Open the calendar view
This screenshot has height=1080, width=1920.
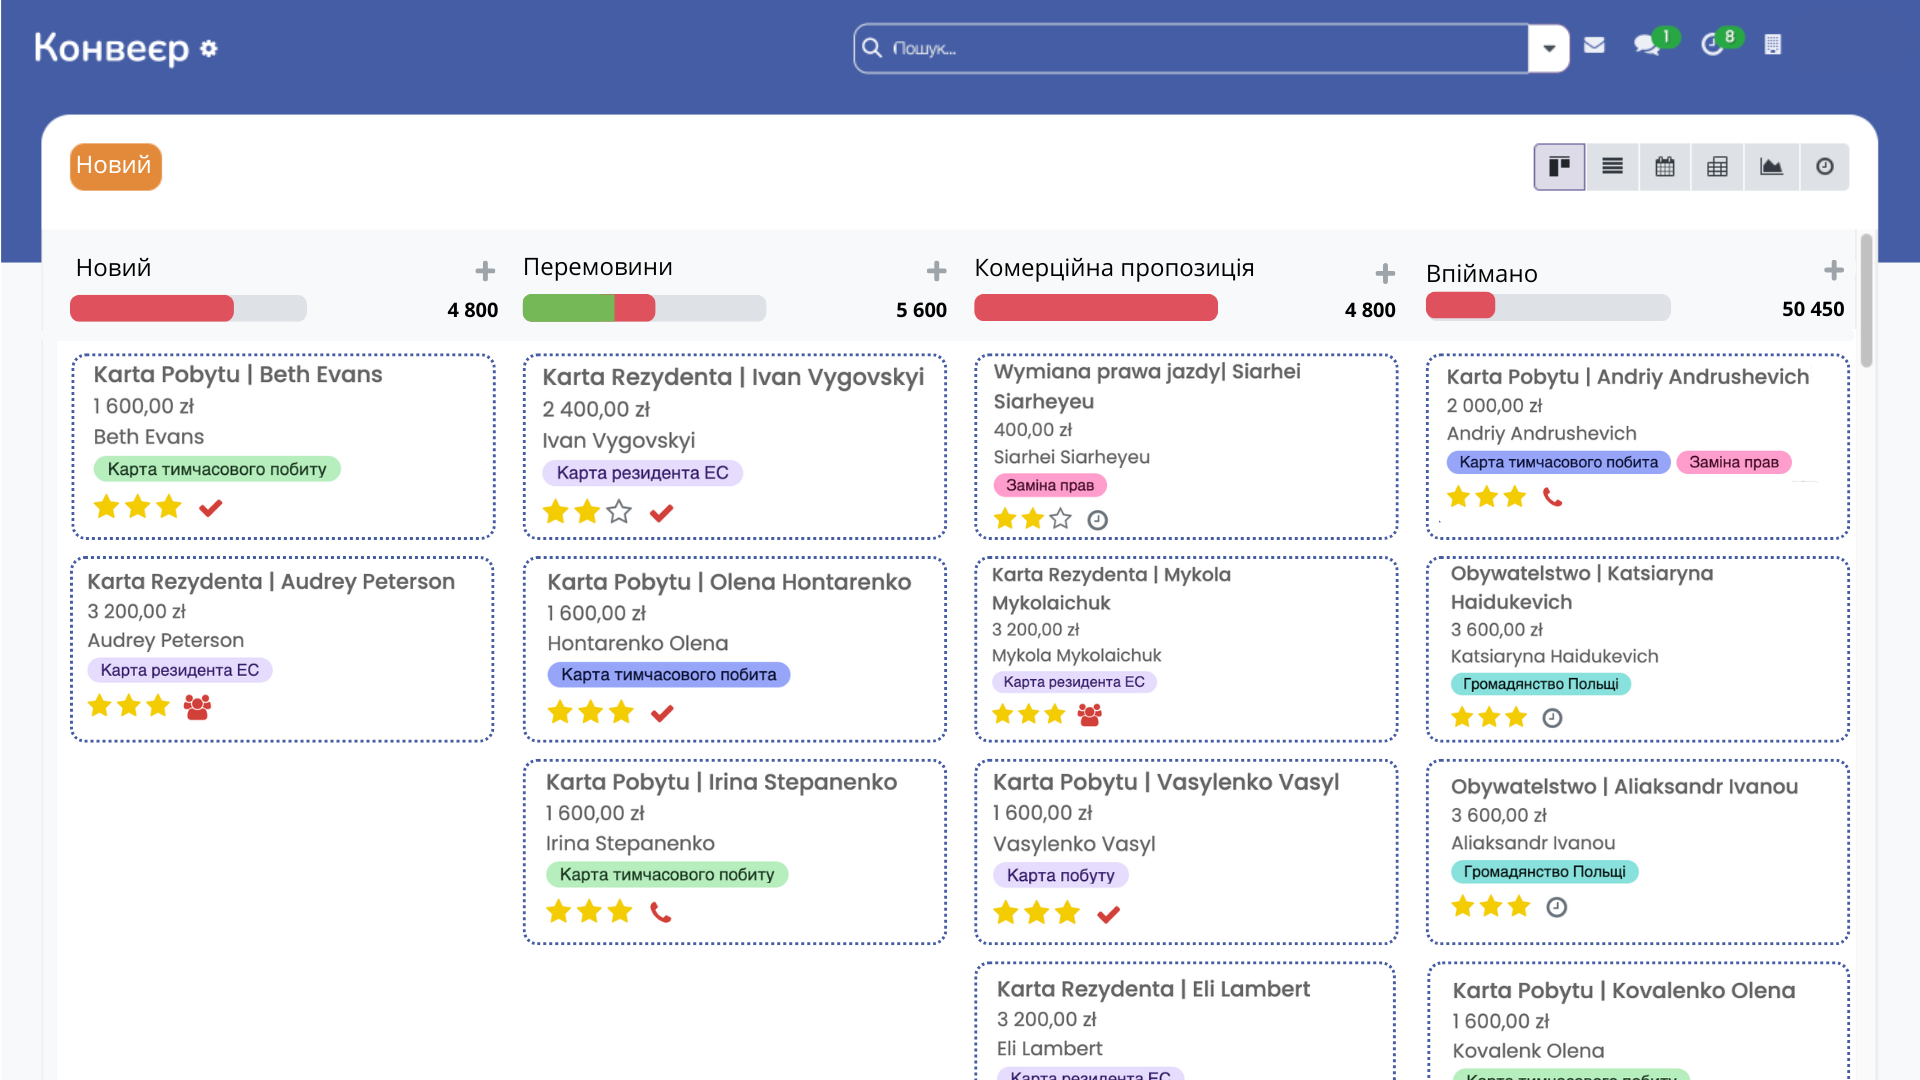[1665, 166]
